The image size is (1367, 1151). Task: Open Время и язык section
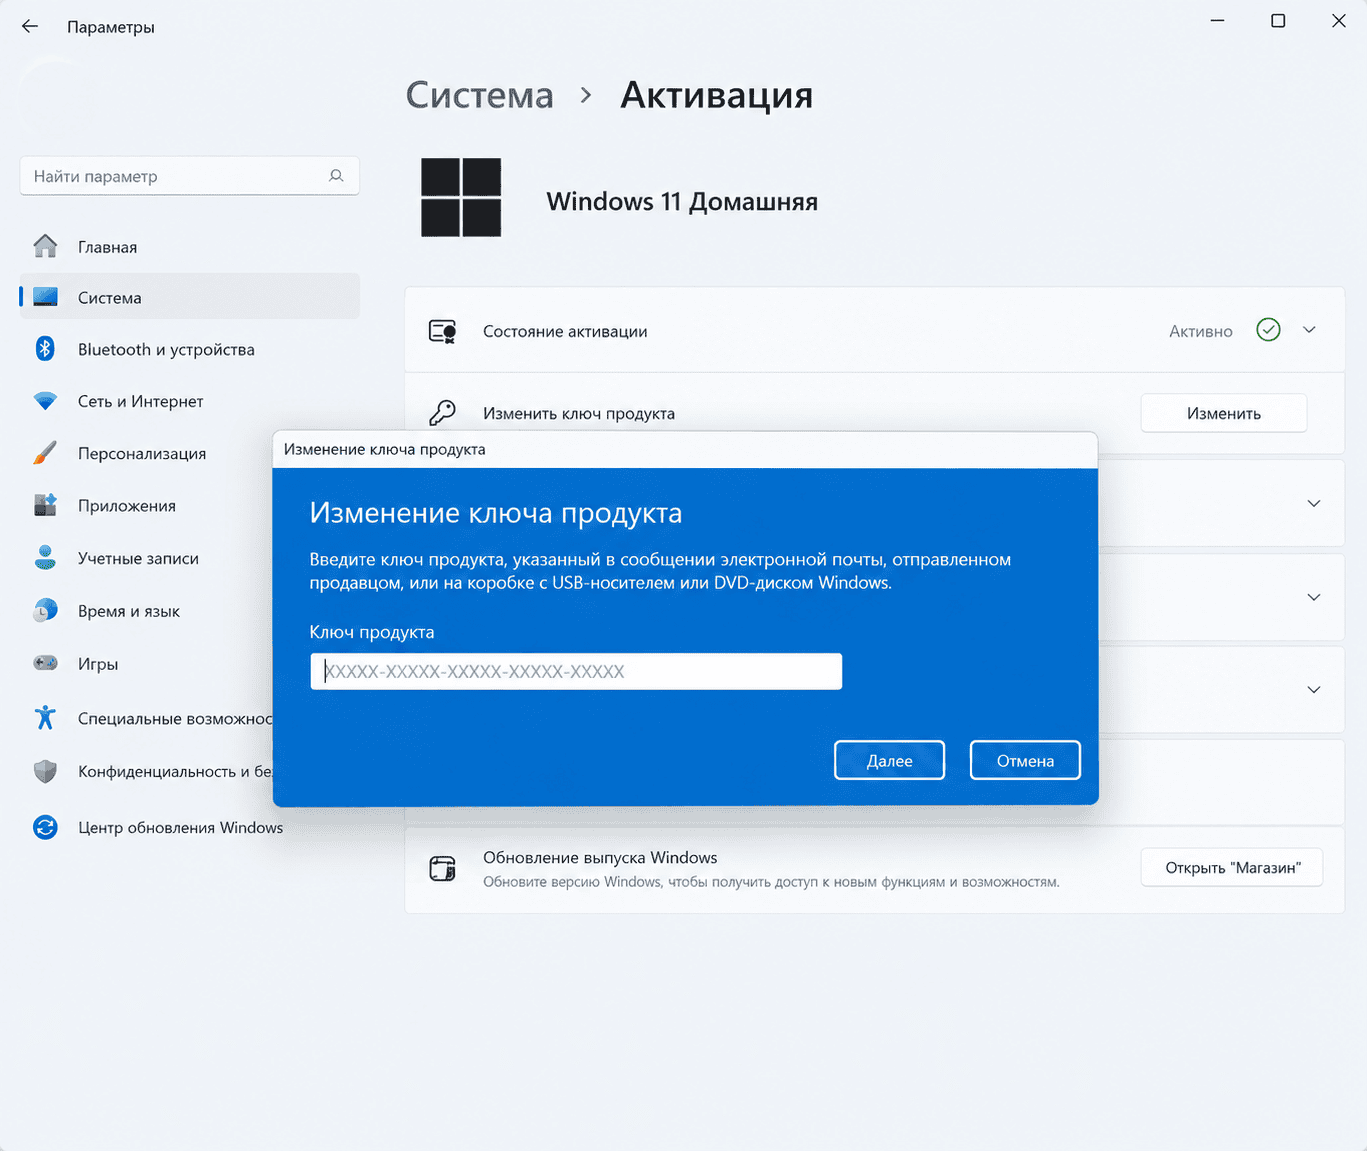(x=146, y=611)
